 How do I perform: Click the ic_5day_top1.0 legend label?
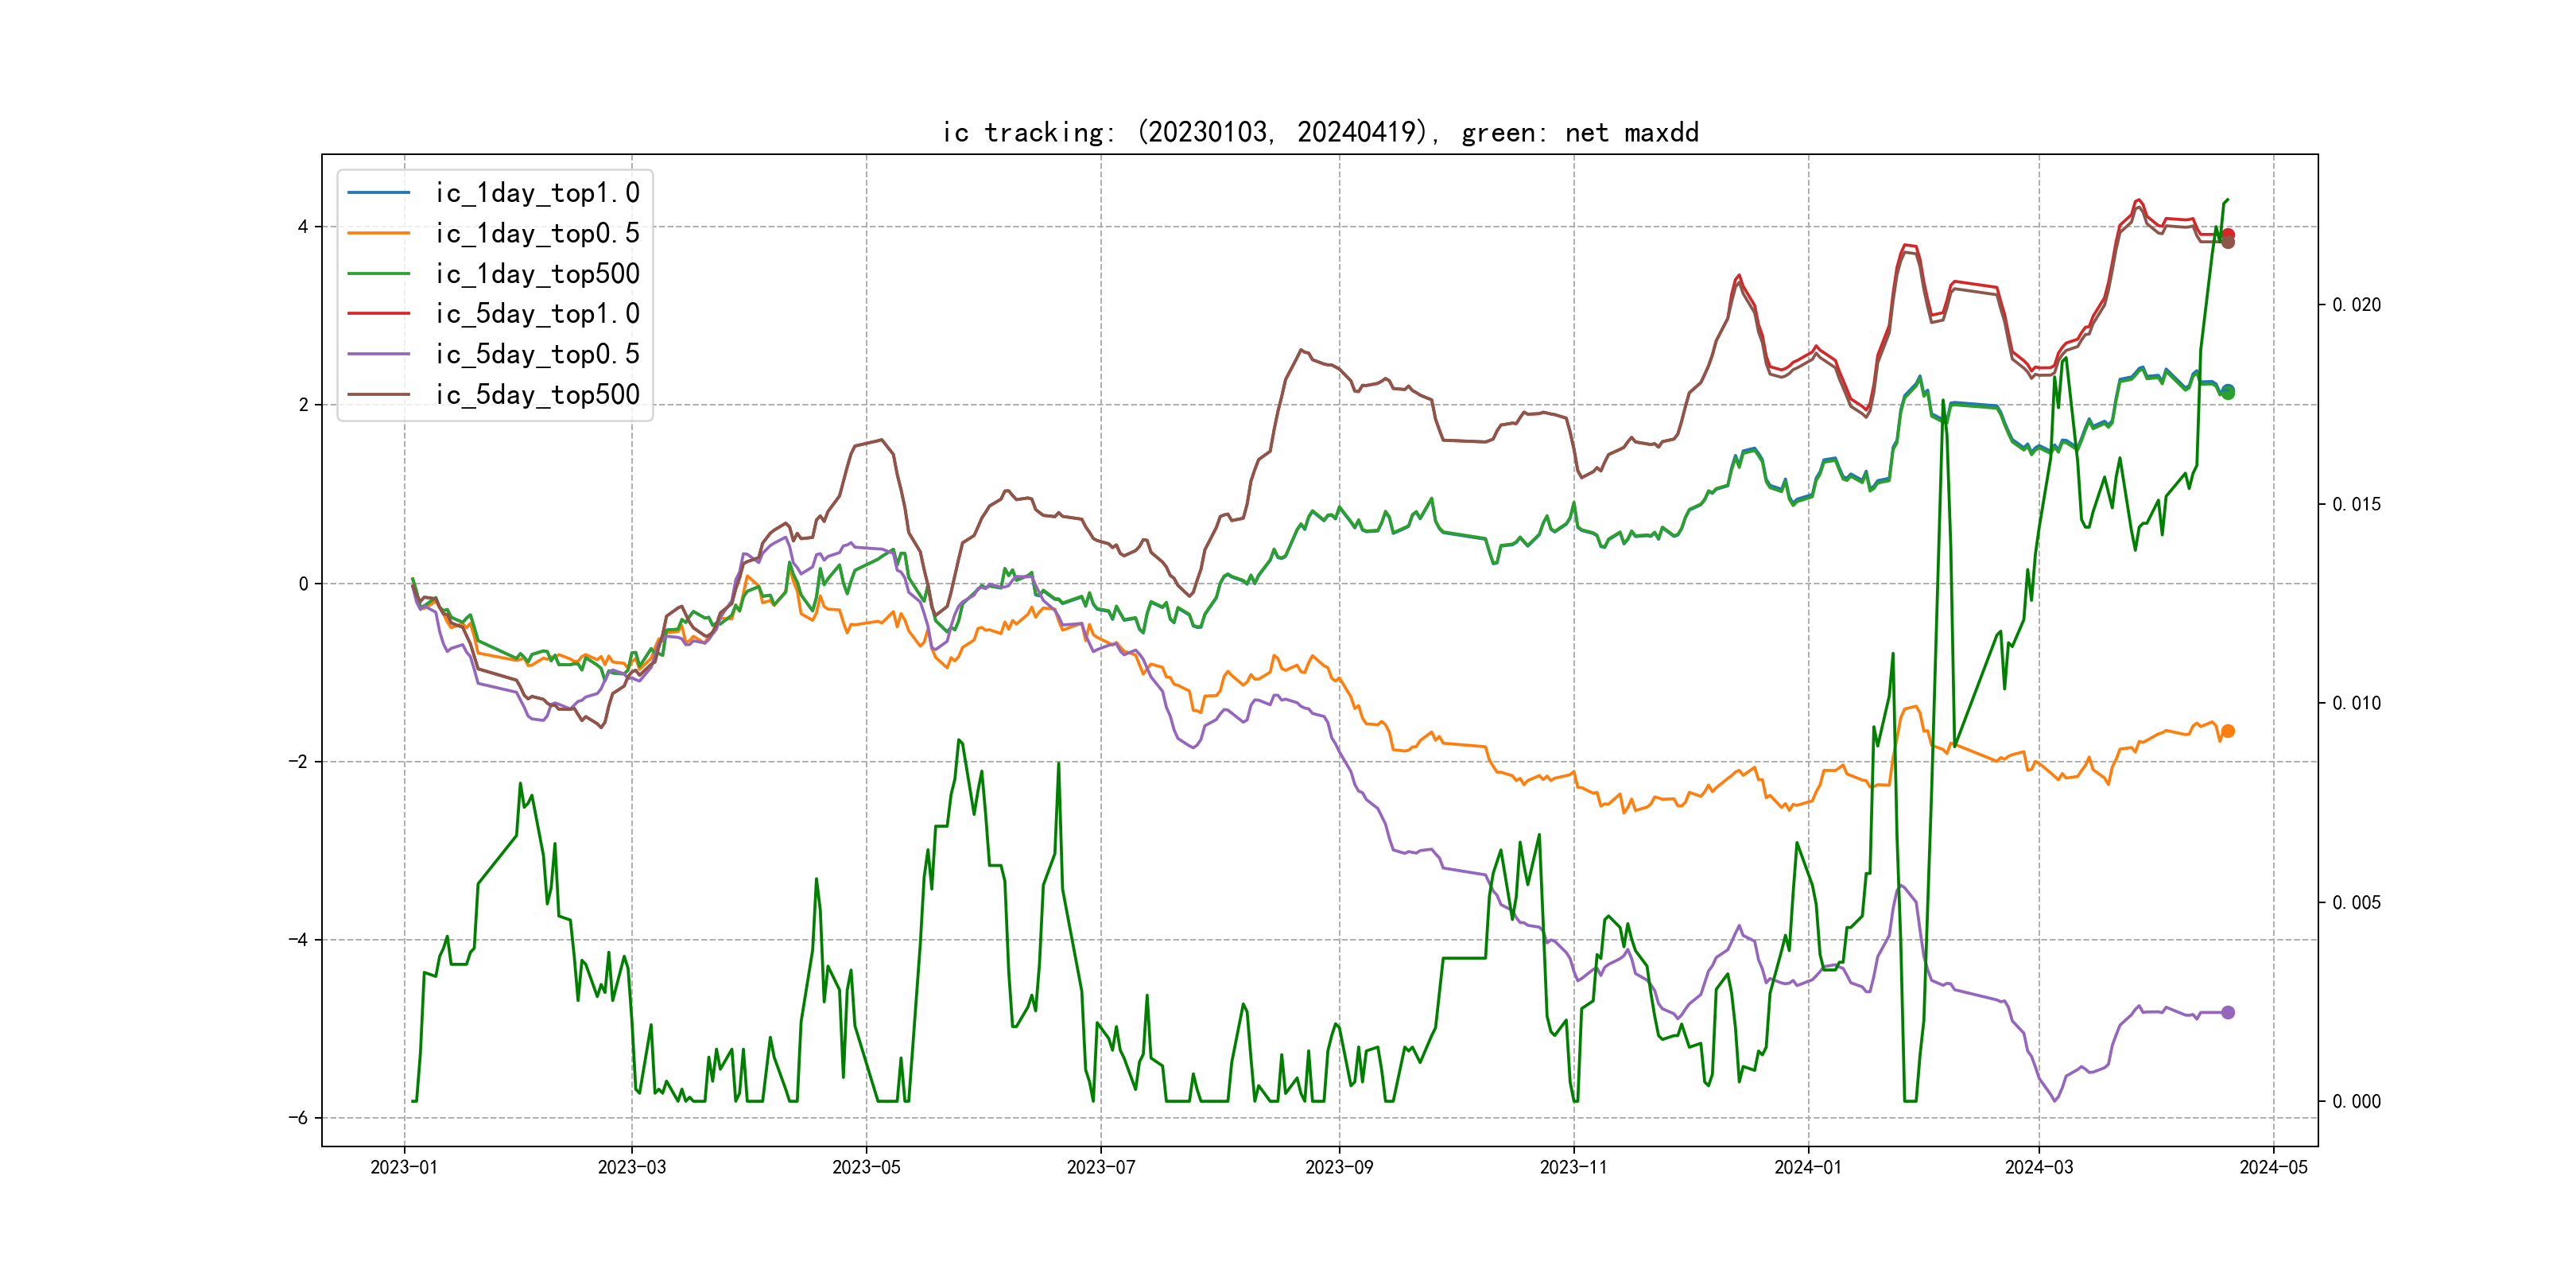tap(537, 314)
